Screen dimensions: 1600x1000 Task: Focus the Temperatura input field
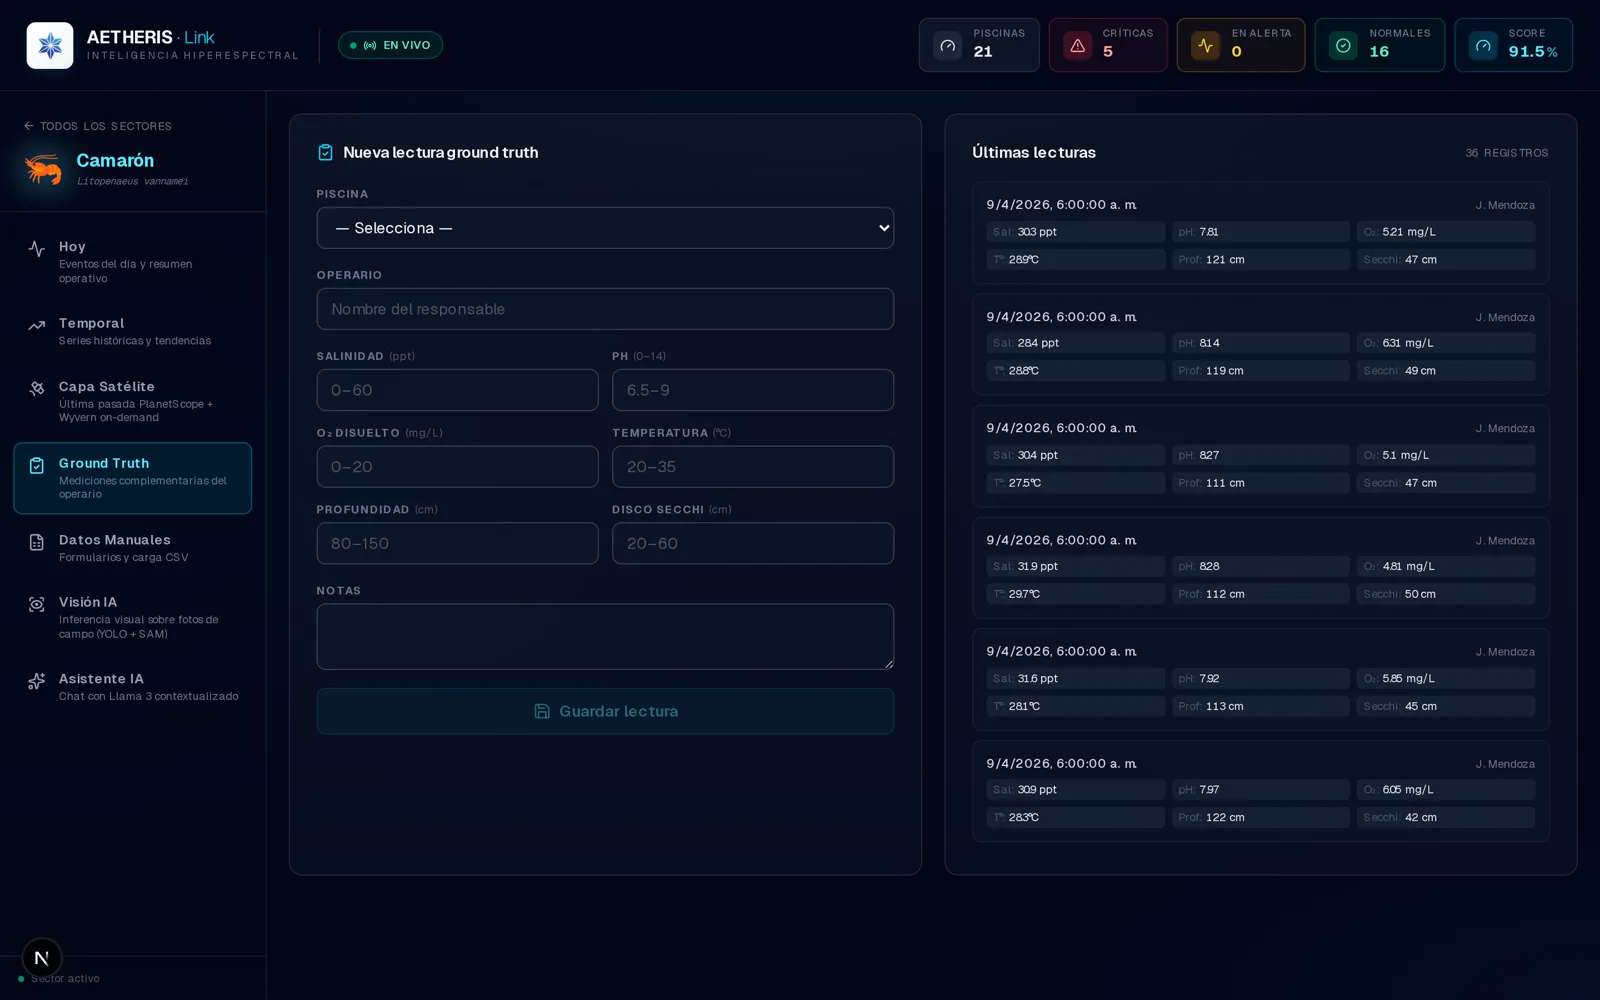(x=753, y=467)
